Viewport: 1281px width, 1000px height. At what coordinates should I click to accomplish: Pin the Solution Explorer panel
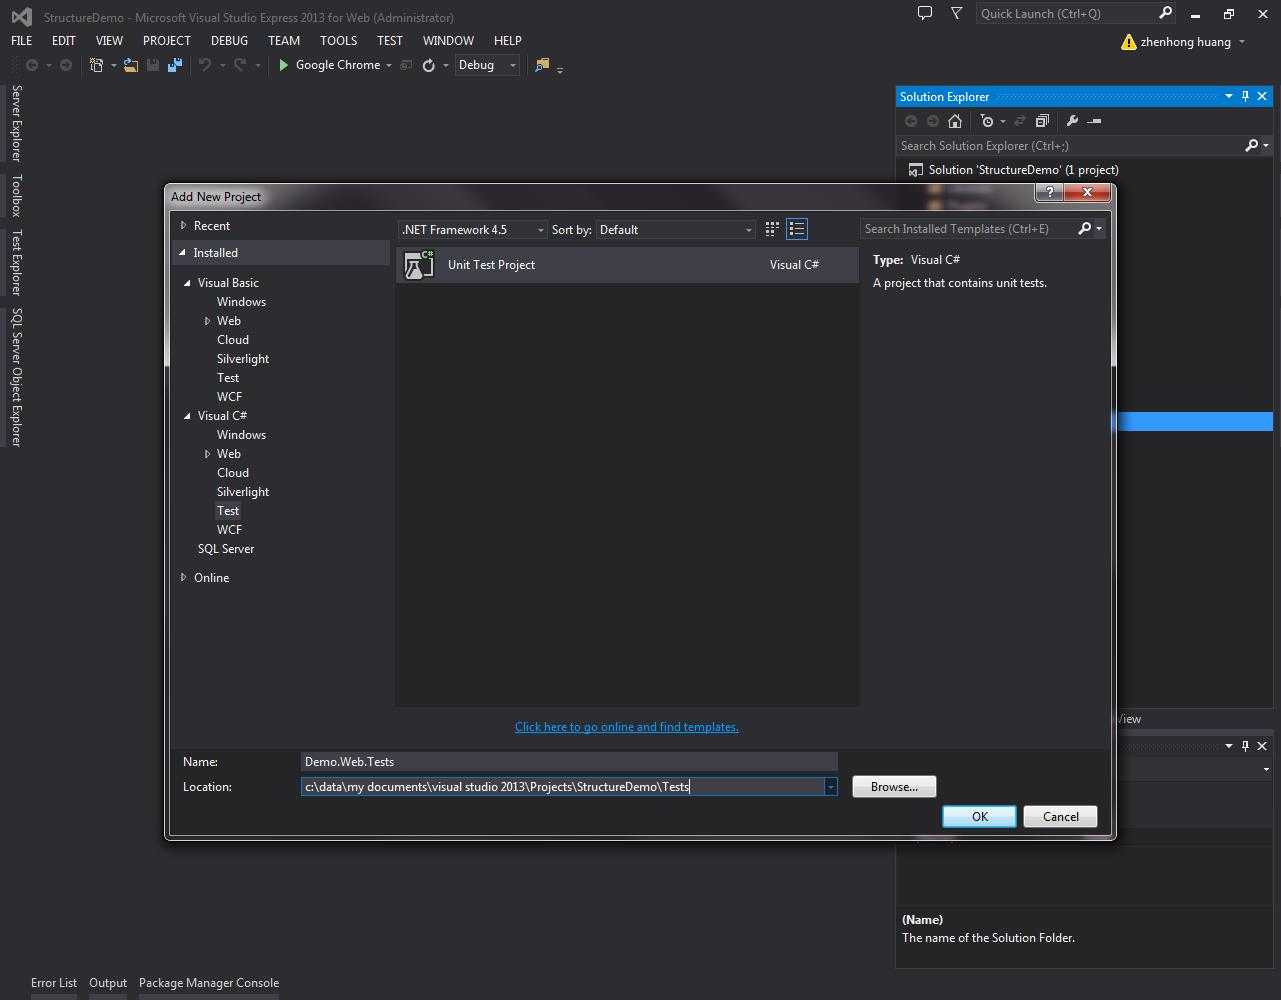(x=1245, y=97)
